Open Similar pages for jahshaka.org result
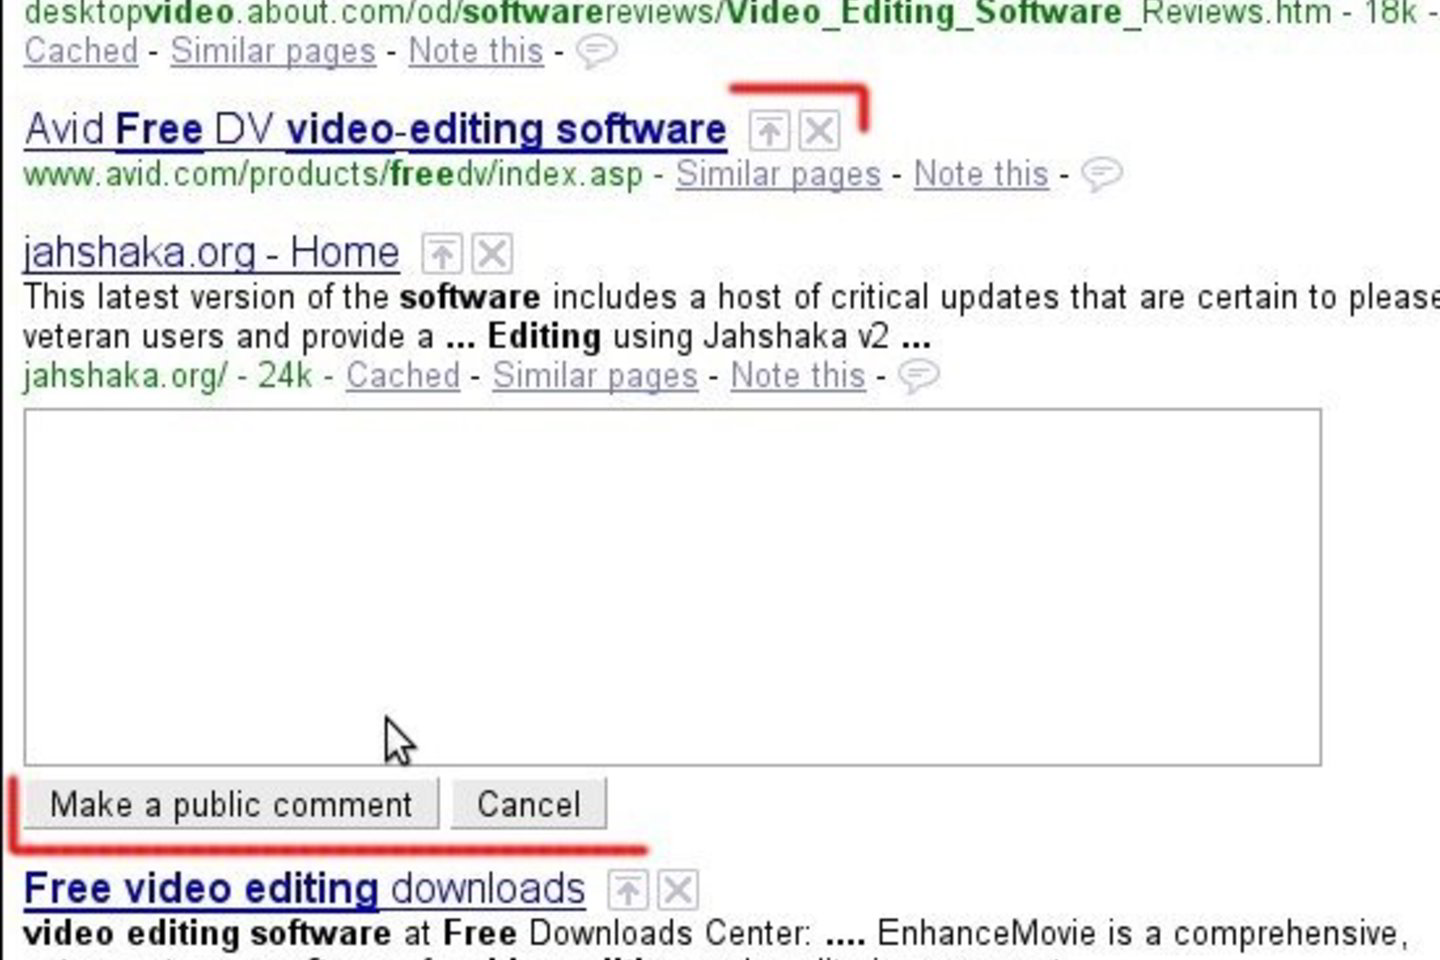Image resolution: width=1440 pixels, height=960 pixels. (x=595, y=376)
